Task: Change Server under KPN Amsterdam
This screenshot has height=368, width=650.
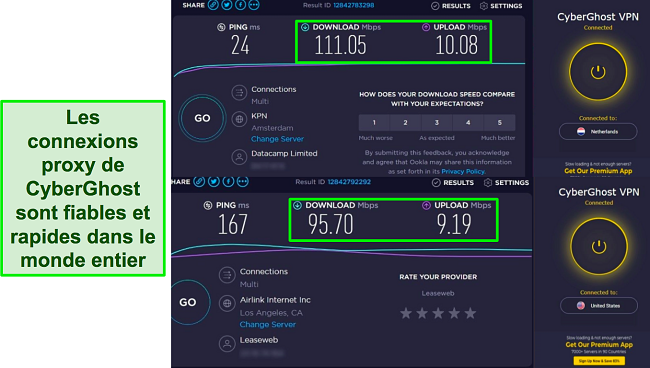Action: coord(277,139)
